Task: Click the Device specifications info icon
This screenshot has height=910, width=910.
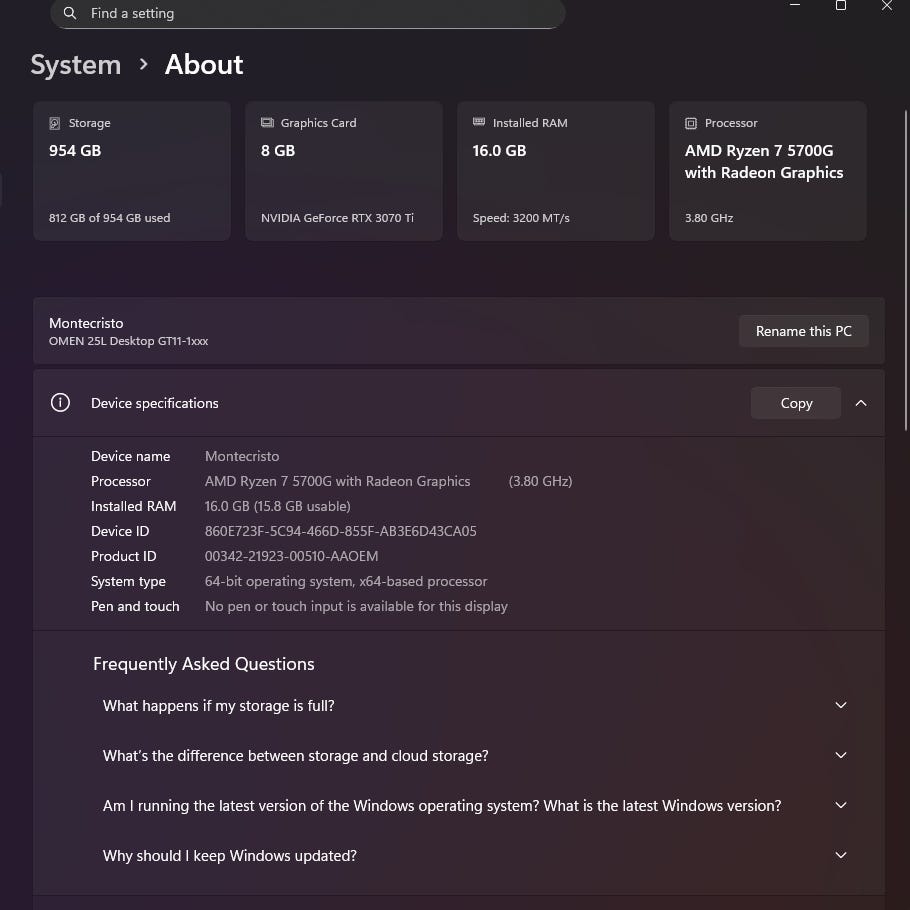Action: [60, 403]
